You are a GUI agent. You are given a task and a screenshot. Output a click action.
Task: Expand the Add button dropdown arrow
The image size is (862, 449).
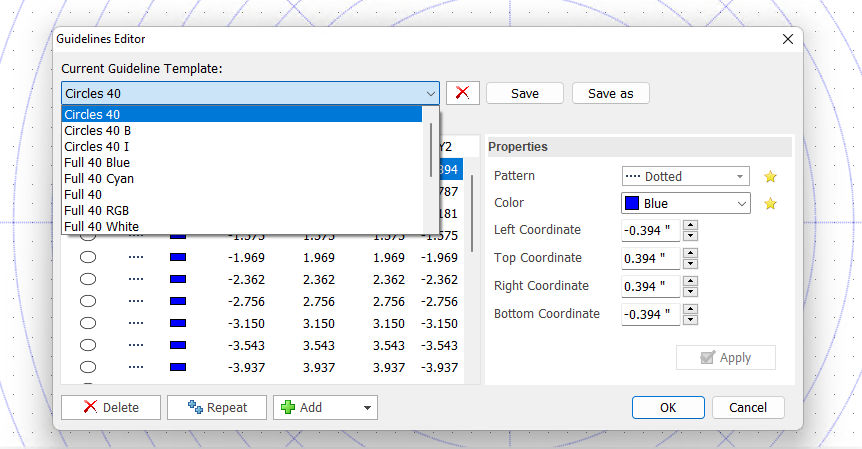[367, 408]
